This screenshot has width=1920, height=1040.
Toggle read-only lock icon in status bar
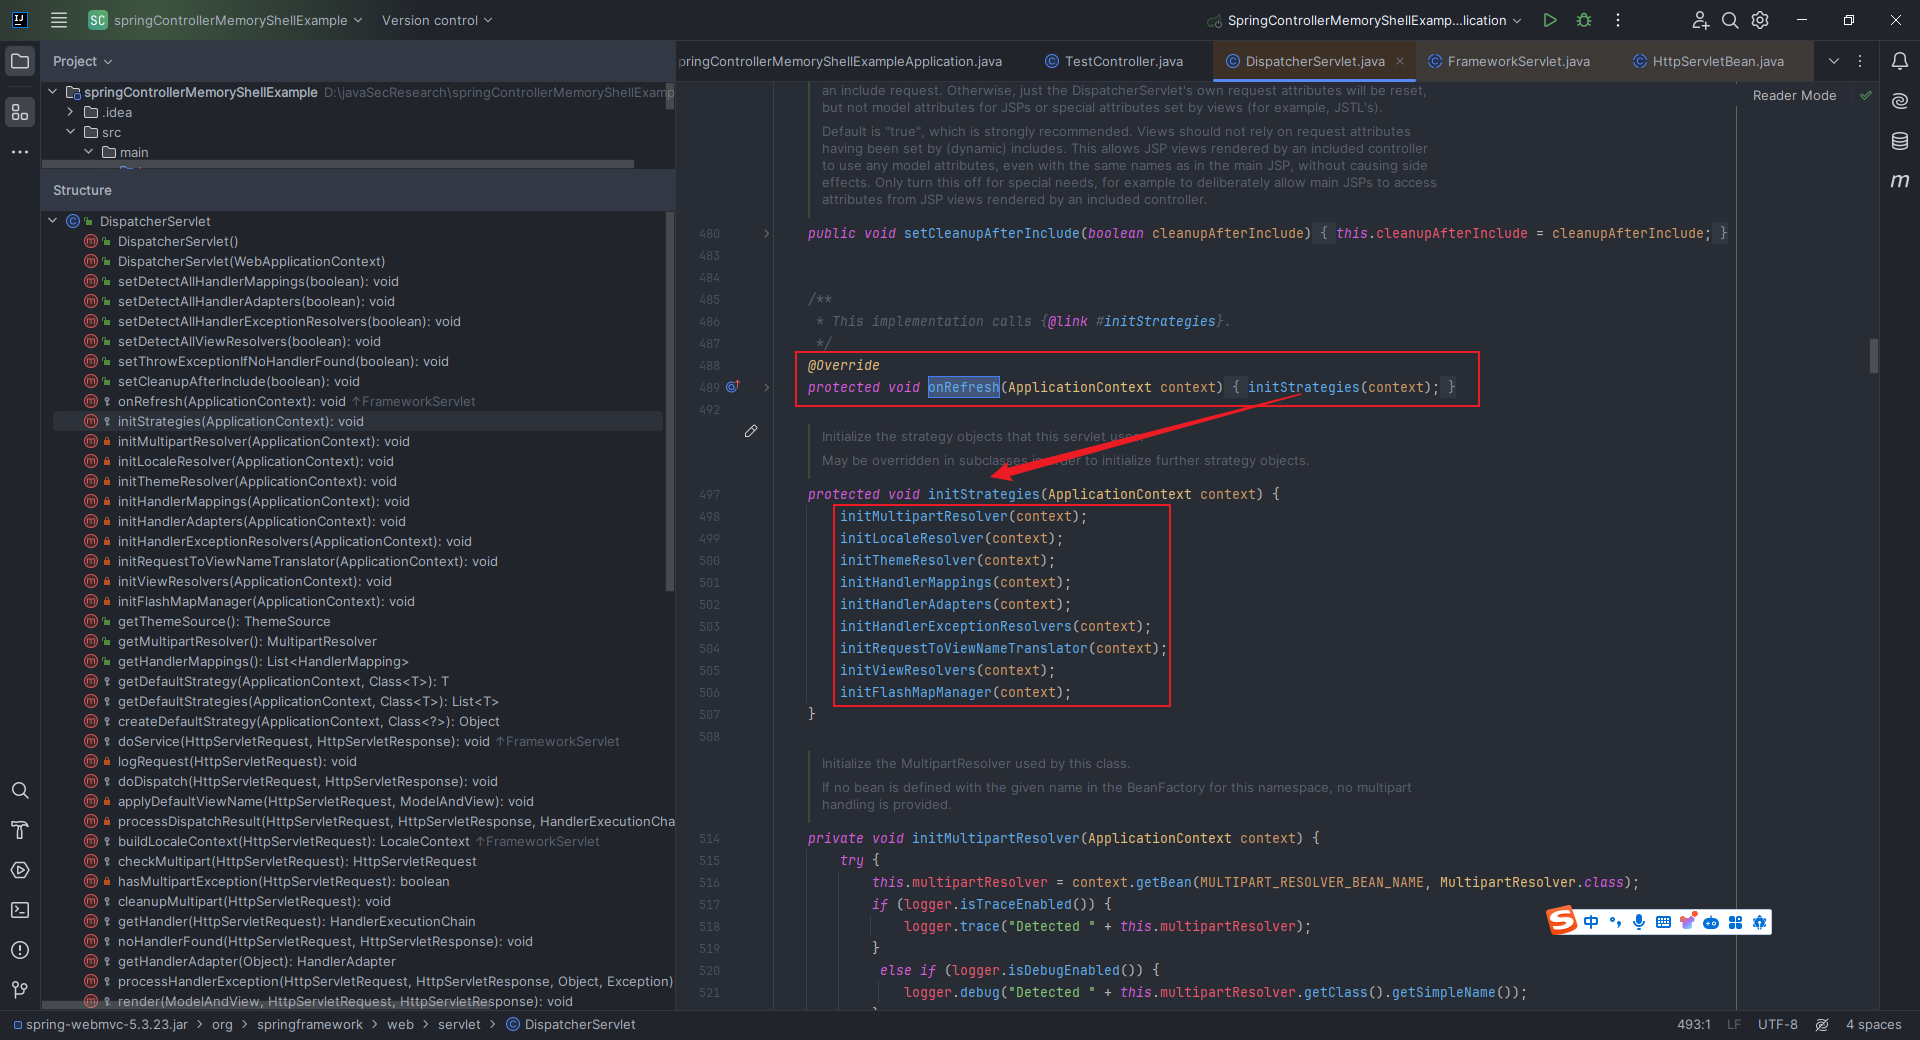point(1822,1025)
